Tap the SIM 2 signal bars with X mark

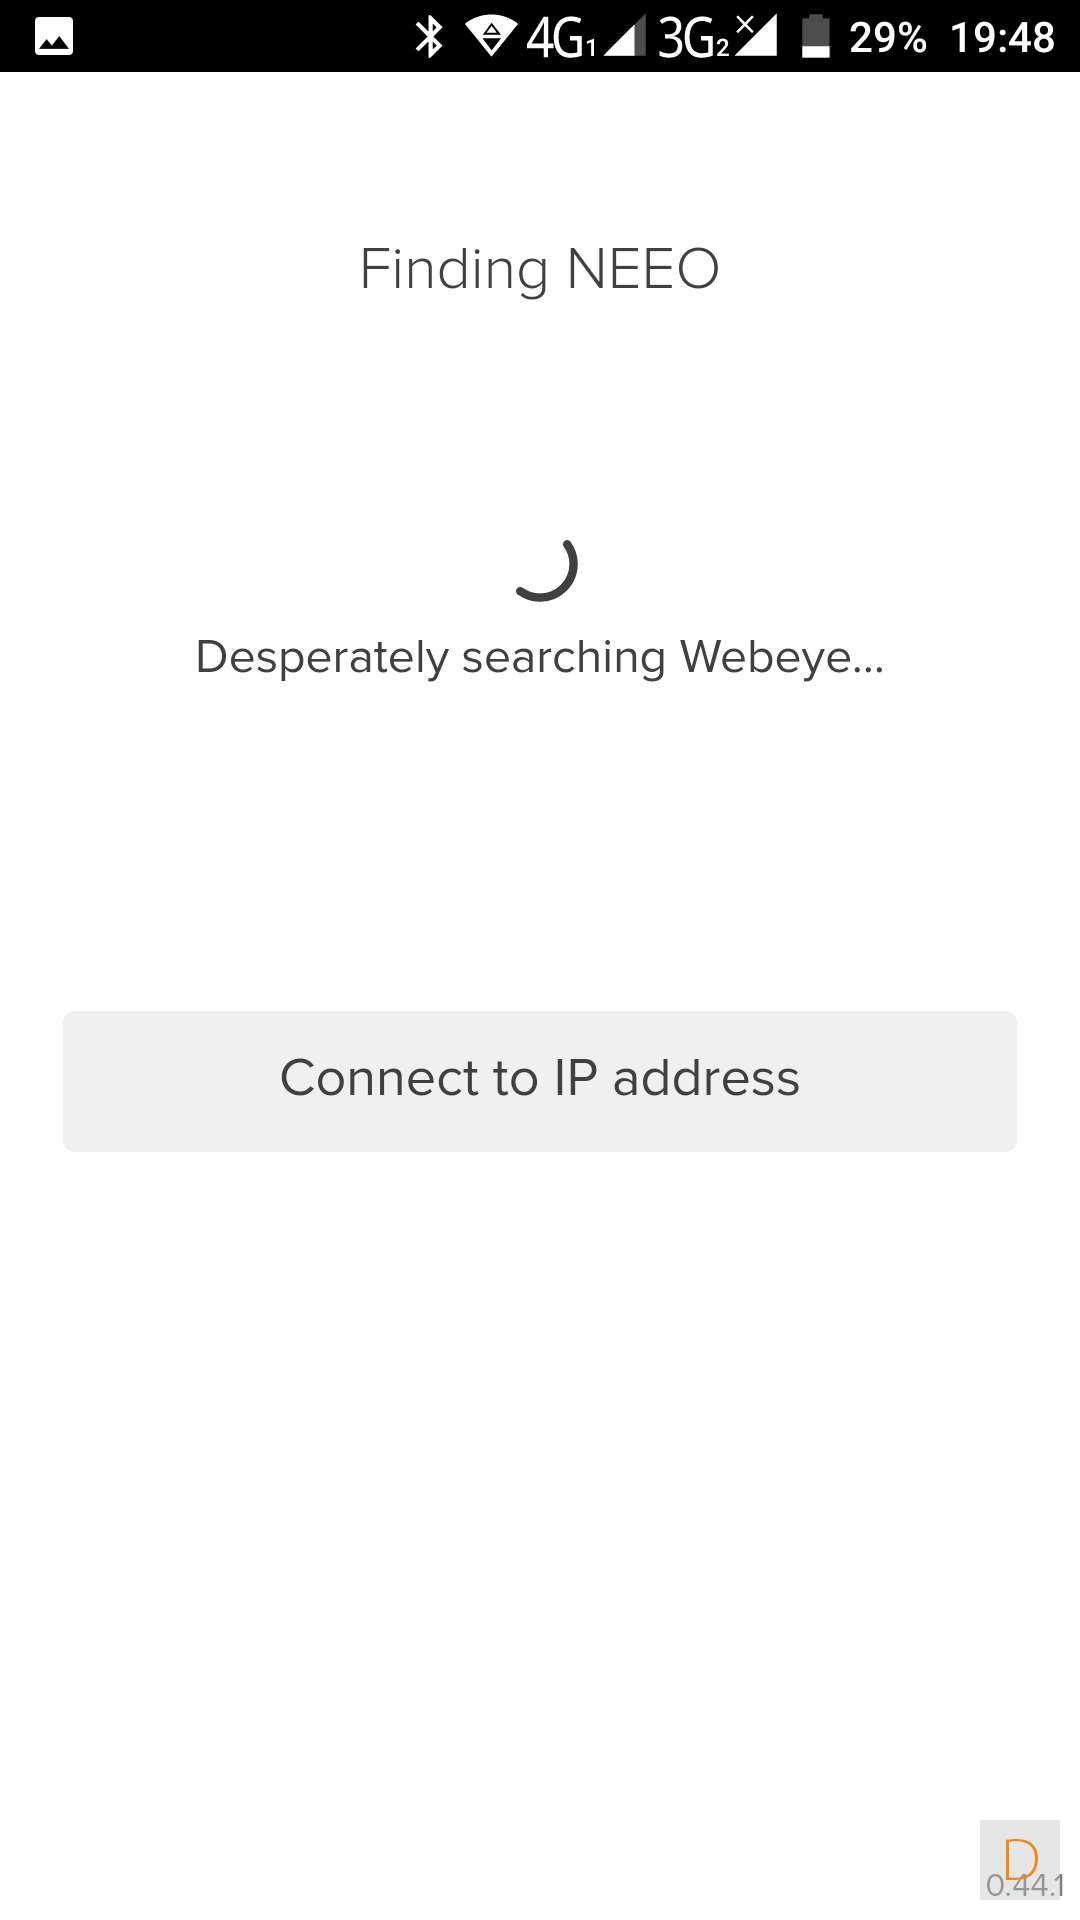pos(756,37)
